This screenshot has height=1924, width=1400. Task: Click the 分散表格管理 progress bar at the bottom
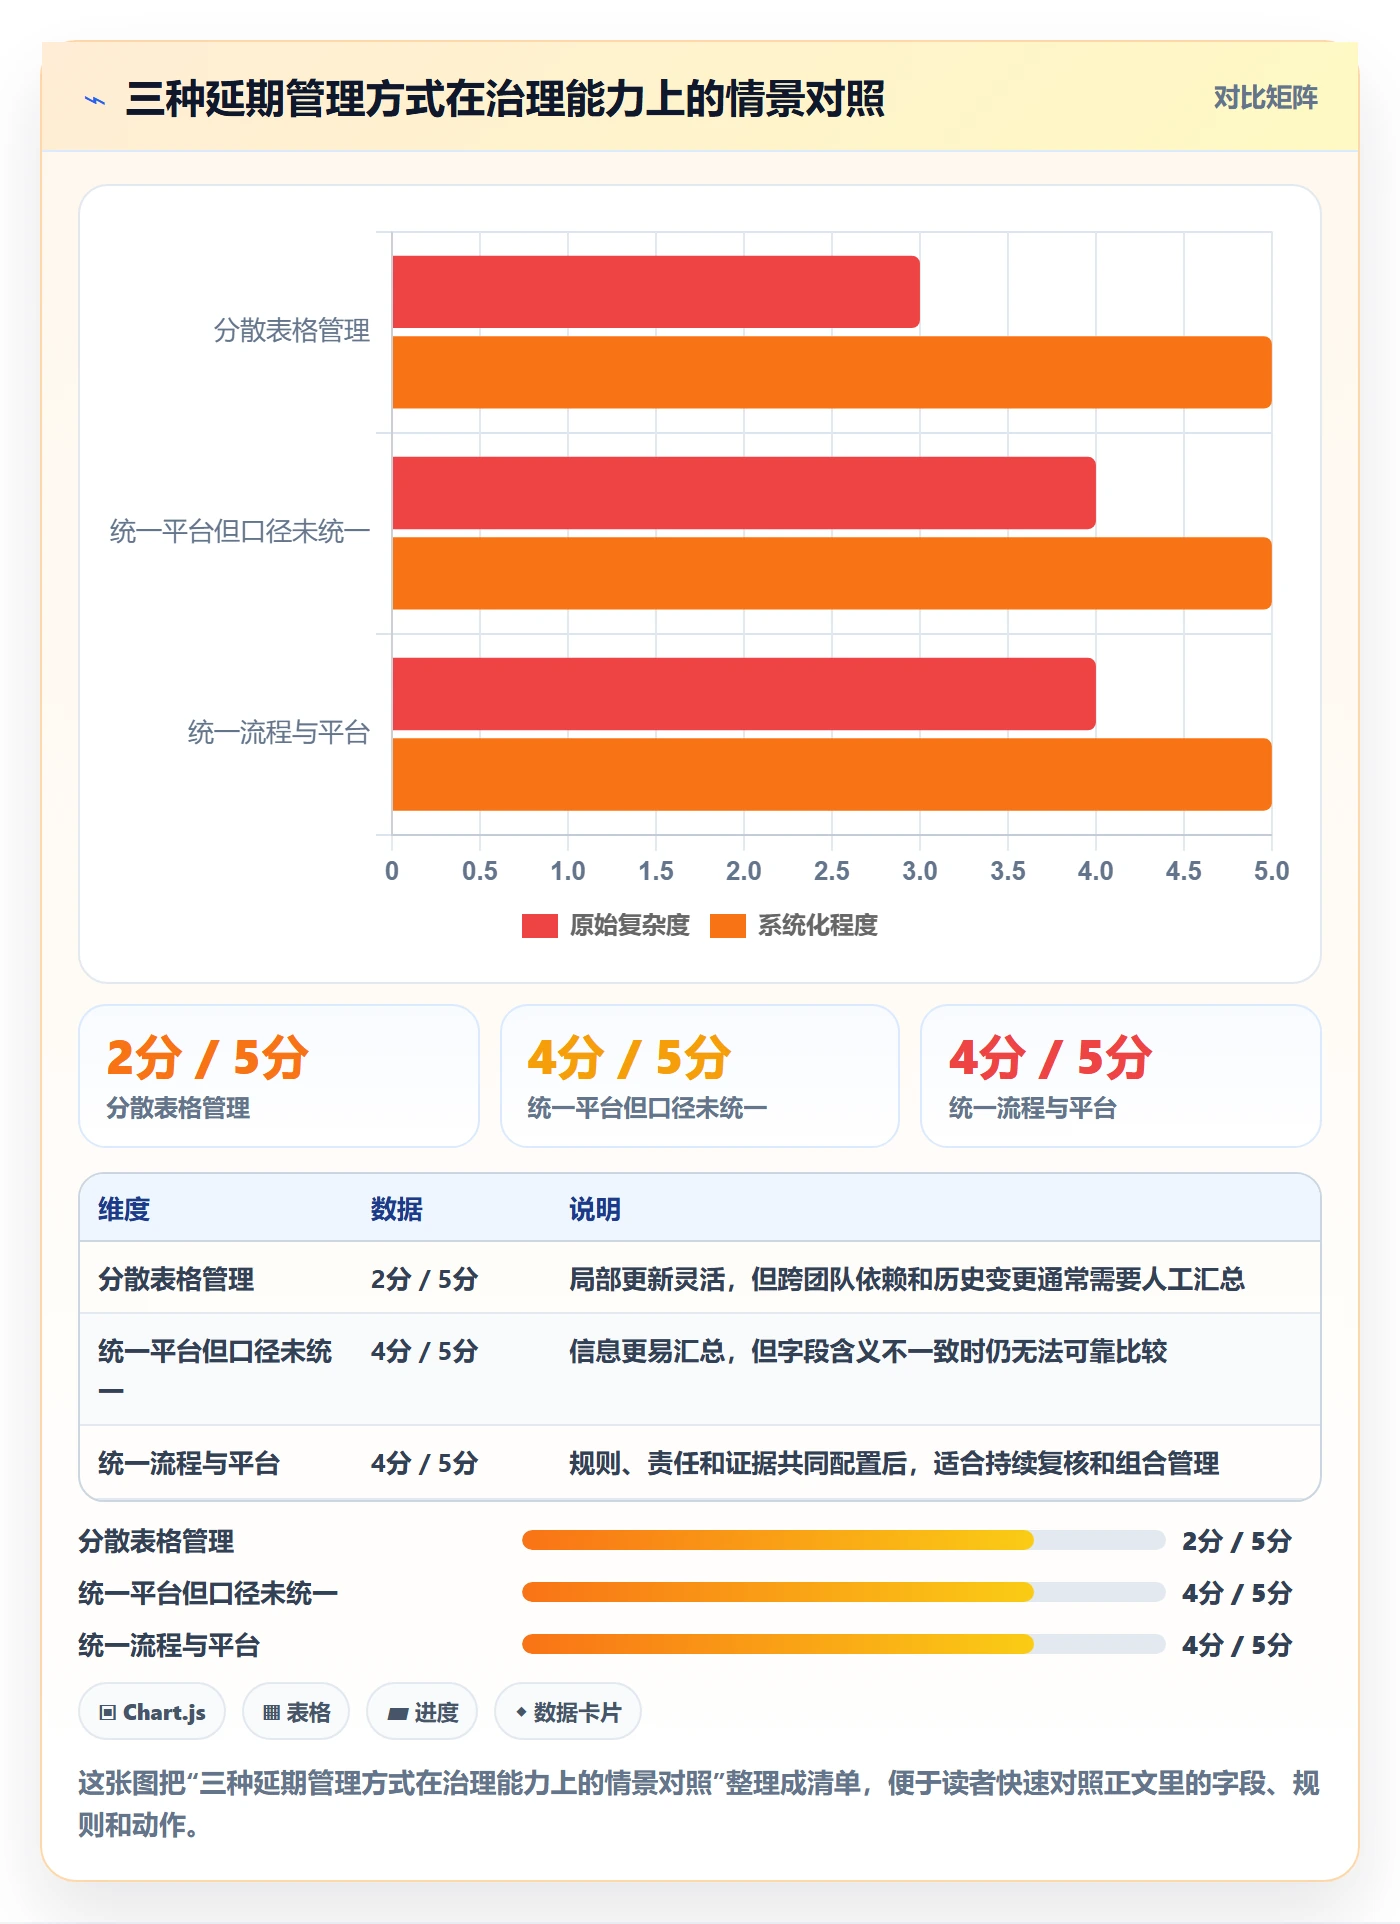click(x=843, y=1540)
